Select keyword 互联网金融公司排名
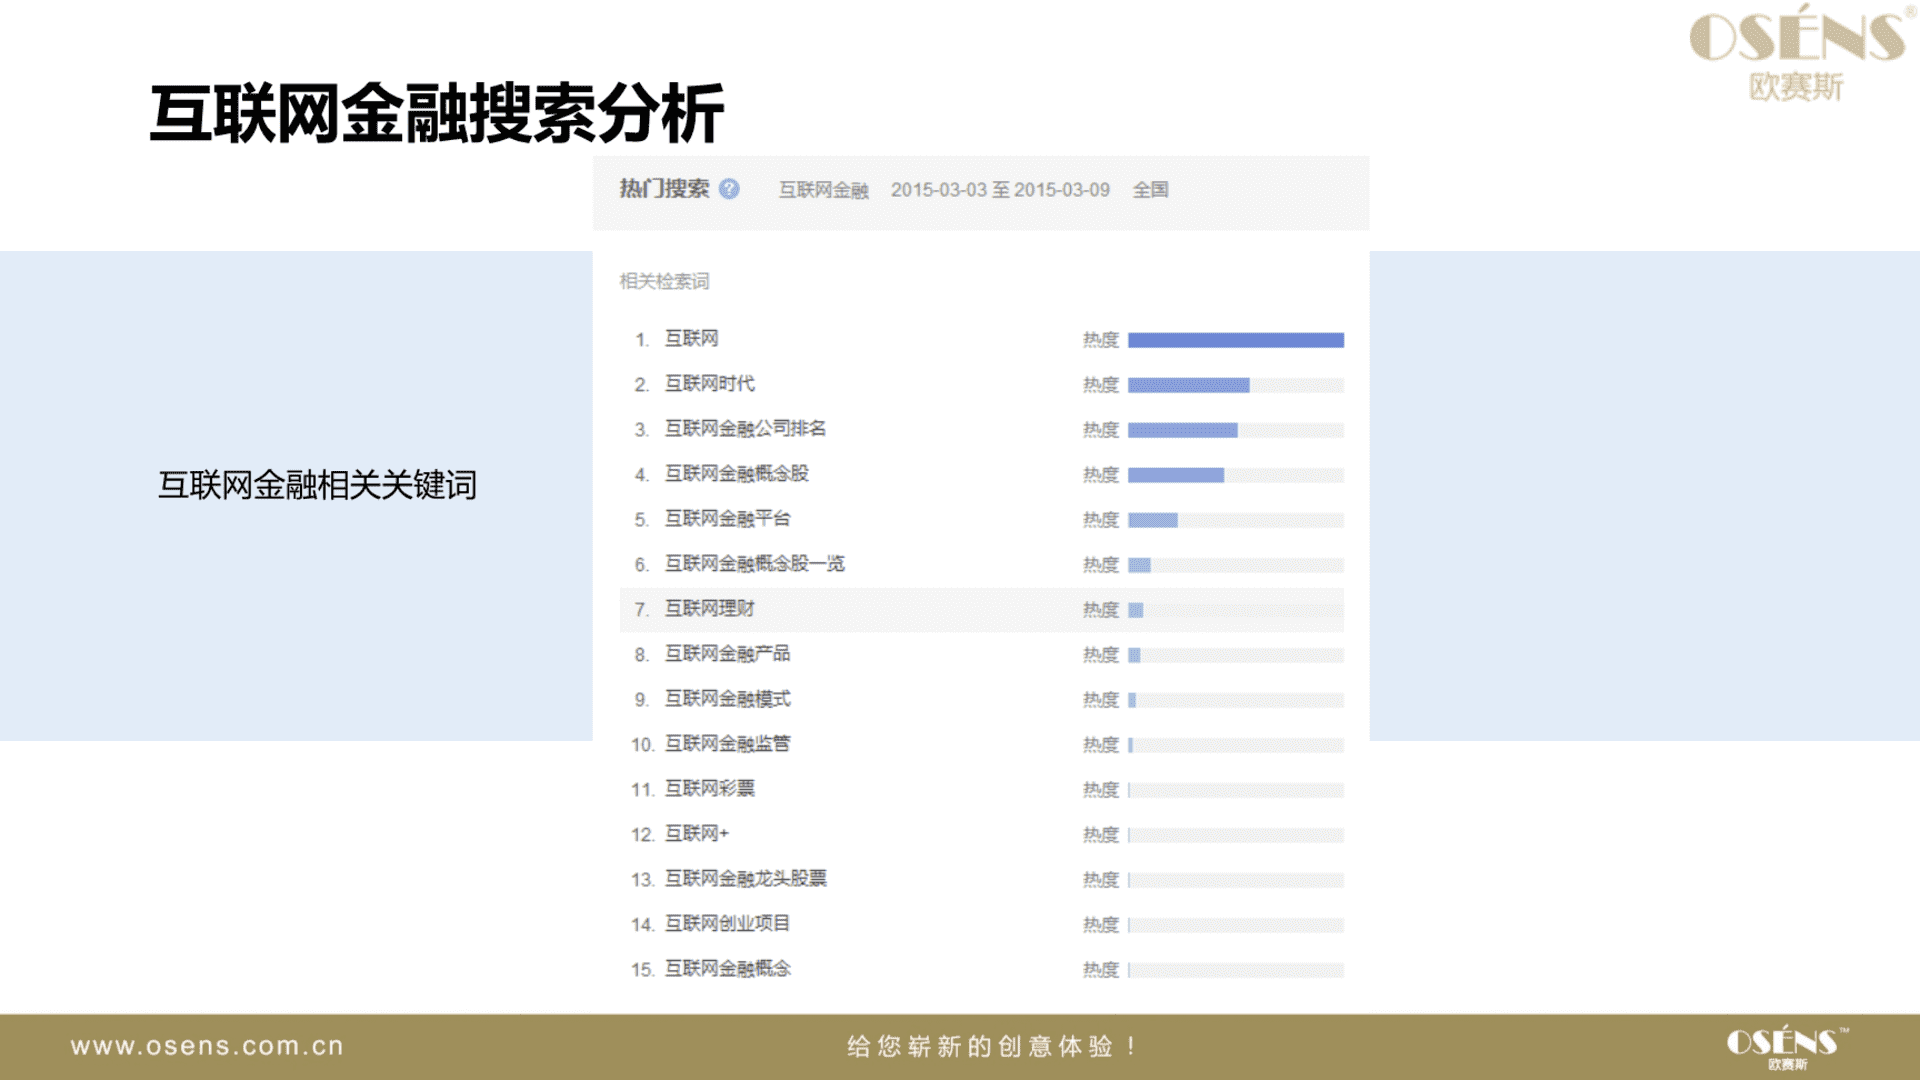This screenshot has width=1920, height=1080. pos(745,429)
